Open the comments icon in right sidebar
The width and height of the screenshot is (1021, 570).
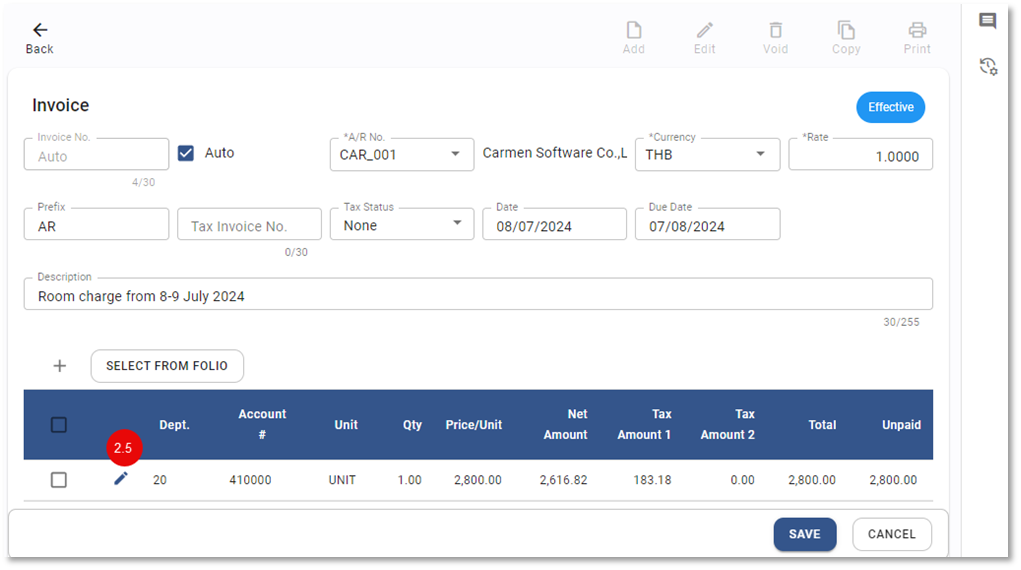coord(988,21)
